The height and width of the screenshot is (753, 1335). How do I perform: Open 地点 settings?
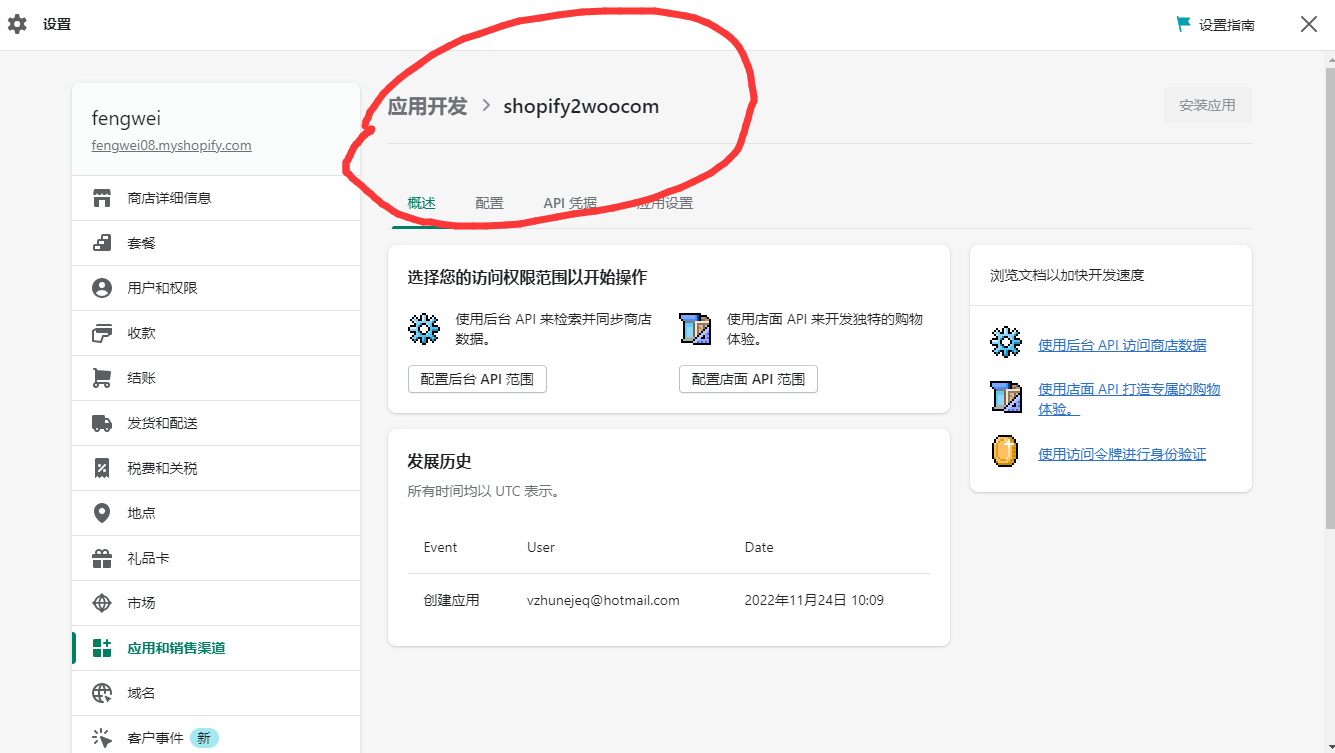(216, 513)
